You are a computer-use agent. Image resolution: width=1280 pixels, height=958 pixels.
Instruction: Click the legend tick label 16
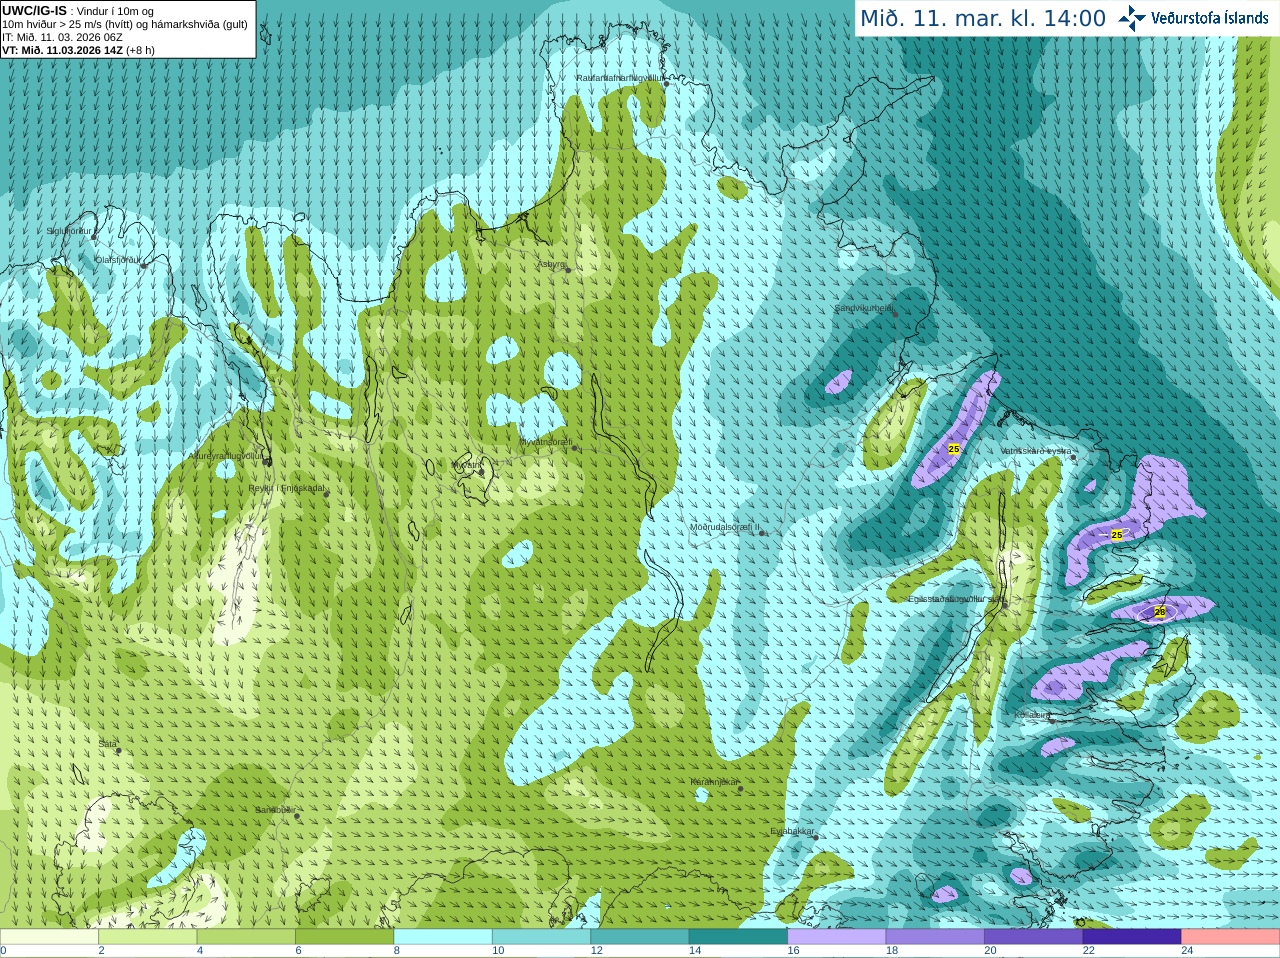pos(793,951)
